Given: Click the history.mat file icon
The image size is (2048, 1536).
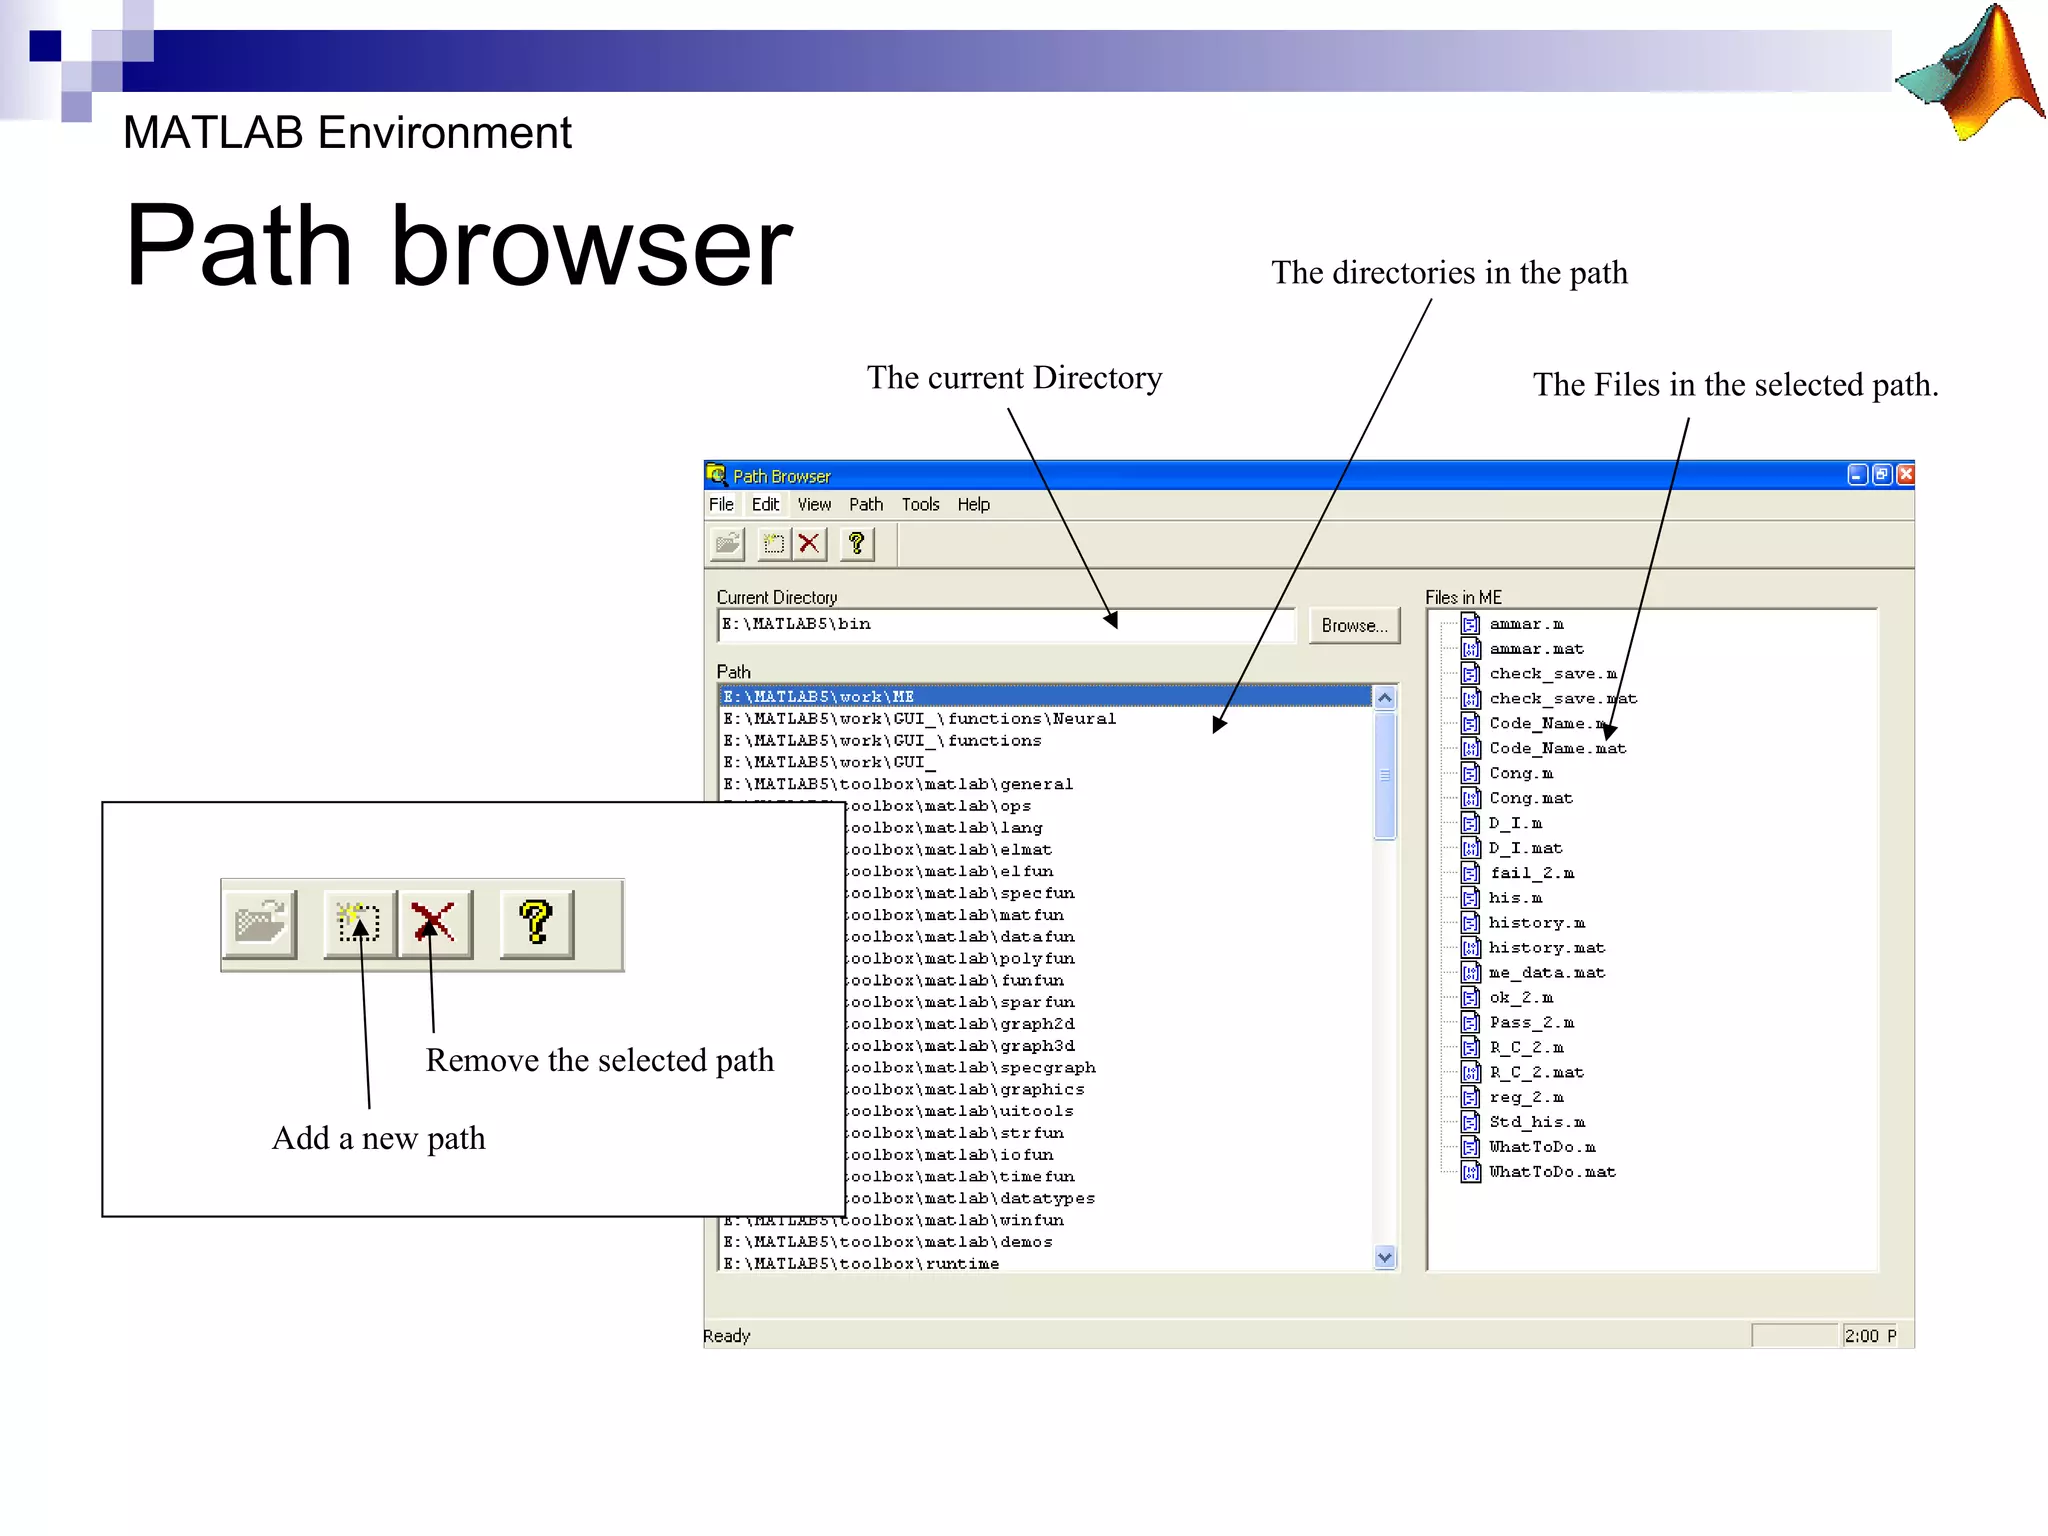Looking at the screenshot, I should click(x=1470, y=948).
